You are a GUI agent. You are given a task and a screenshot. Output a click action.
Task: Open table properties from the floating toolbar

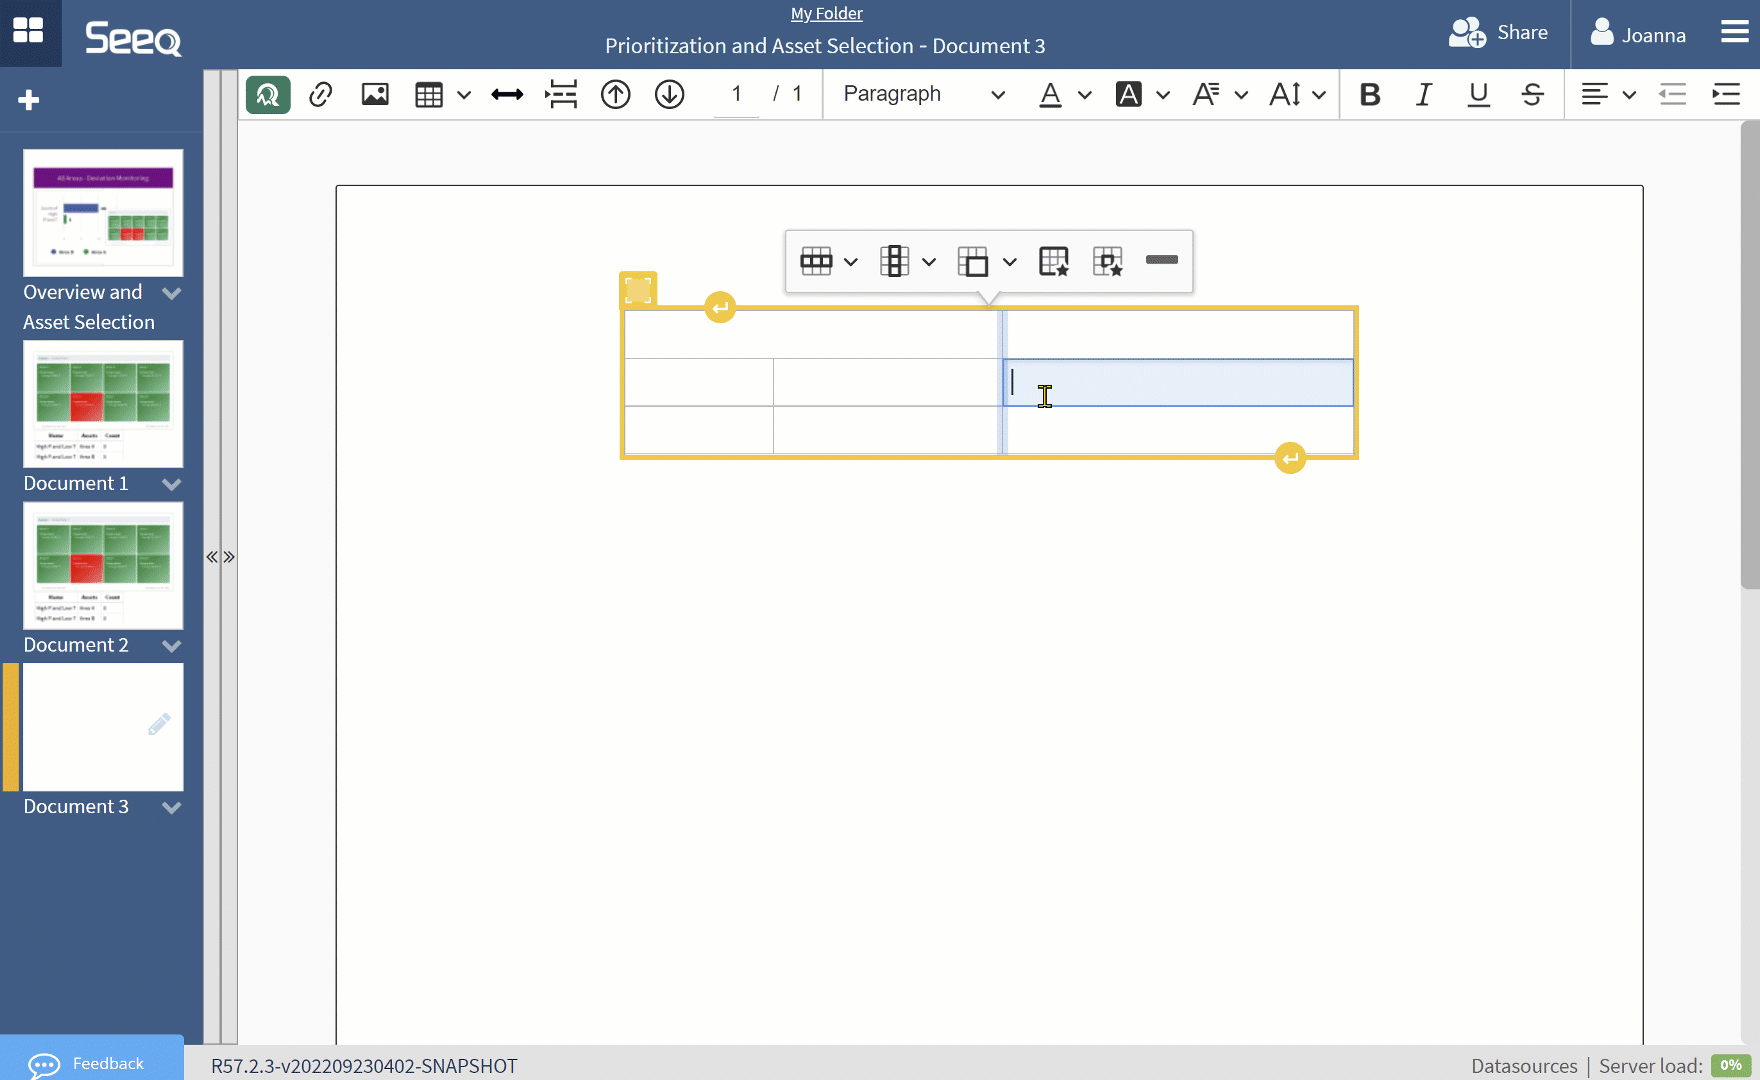coord(1055,261)
